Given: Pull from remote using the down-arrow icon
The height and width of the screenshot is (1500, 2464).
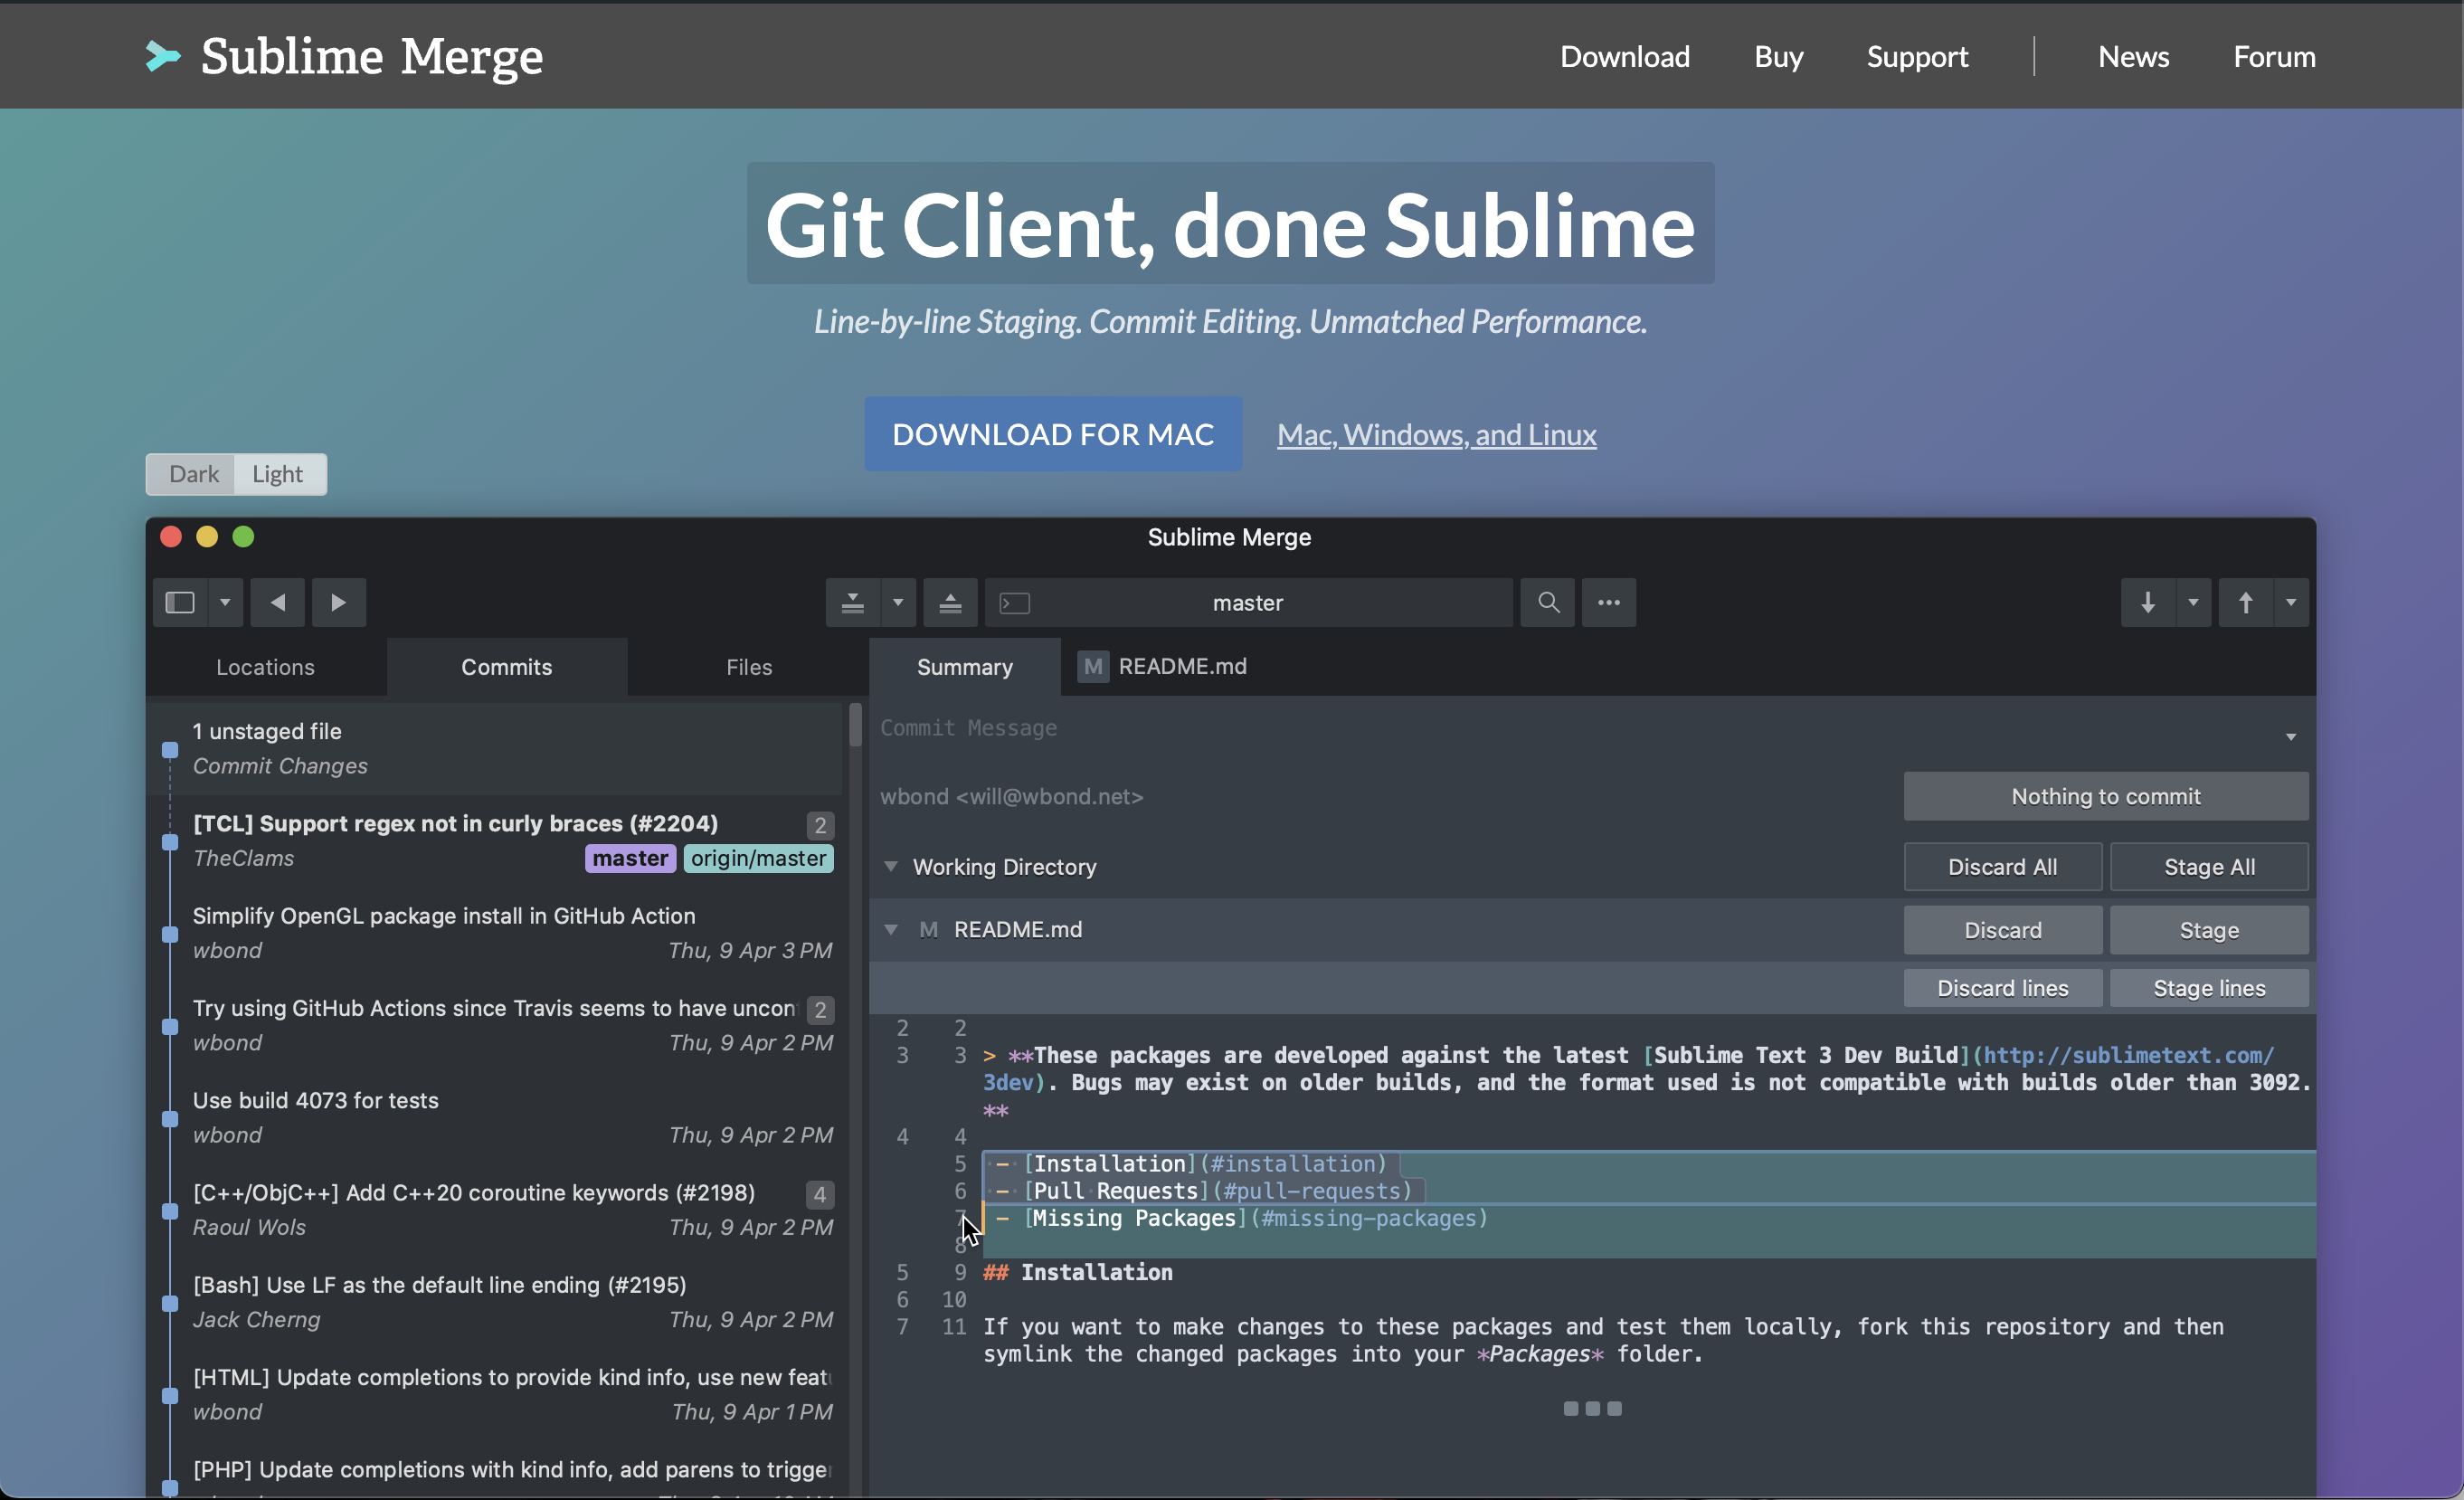Looking at the screenshot, I should click(x=2147, y=602).
